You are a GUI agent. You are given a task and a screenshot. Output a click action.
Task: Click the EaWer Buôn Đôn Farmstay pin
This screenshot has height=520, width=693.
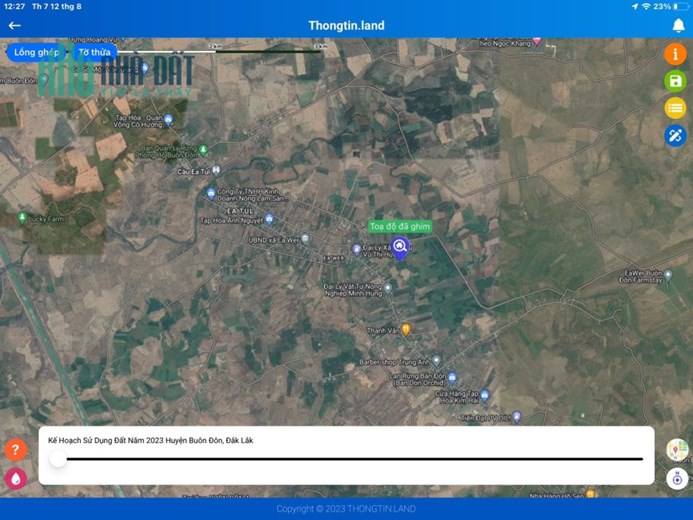tap(668, 275)
